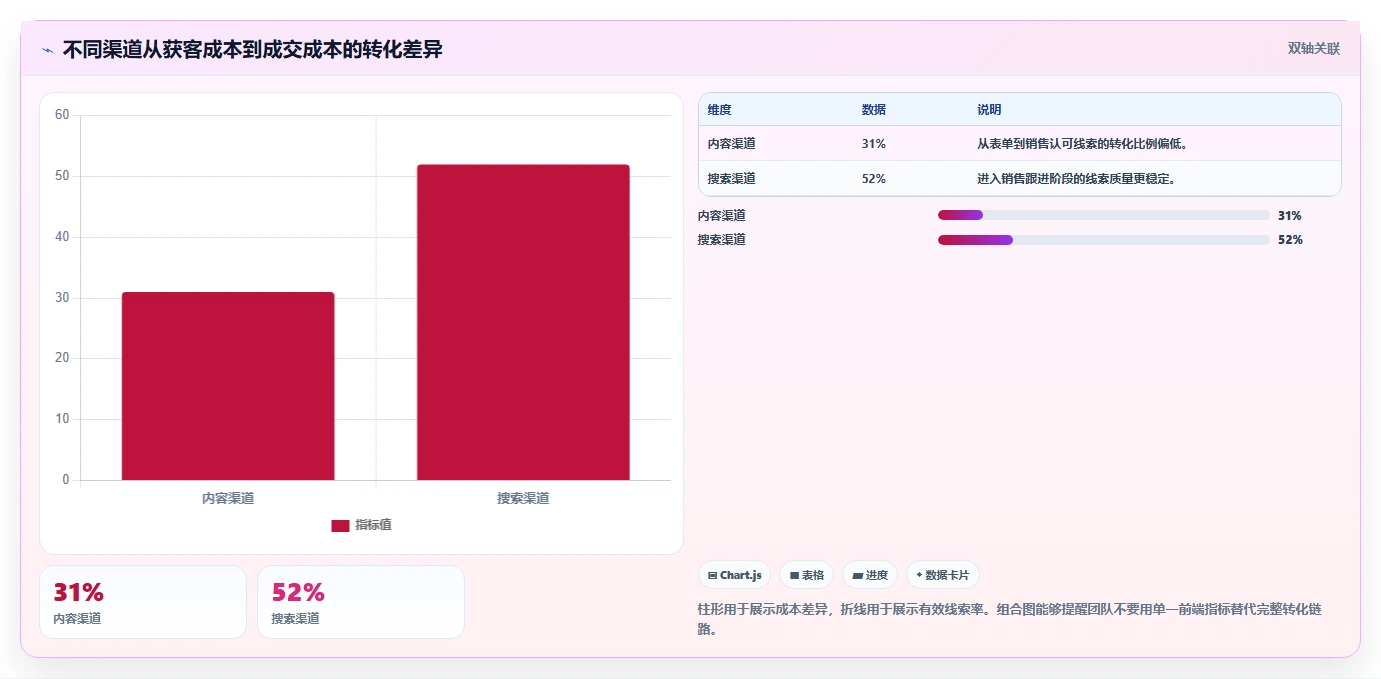
Task: Select the 进度 tag
Action: 870,575
